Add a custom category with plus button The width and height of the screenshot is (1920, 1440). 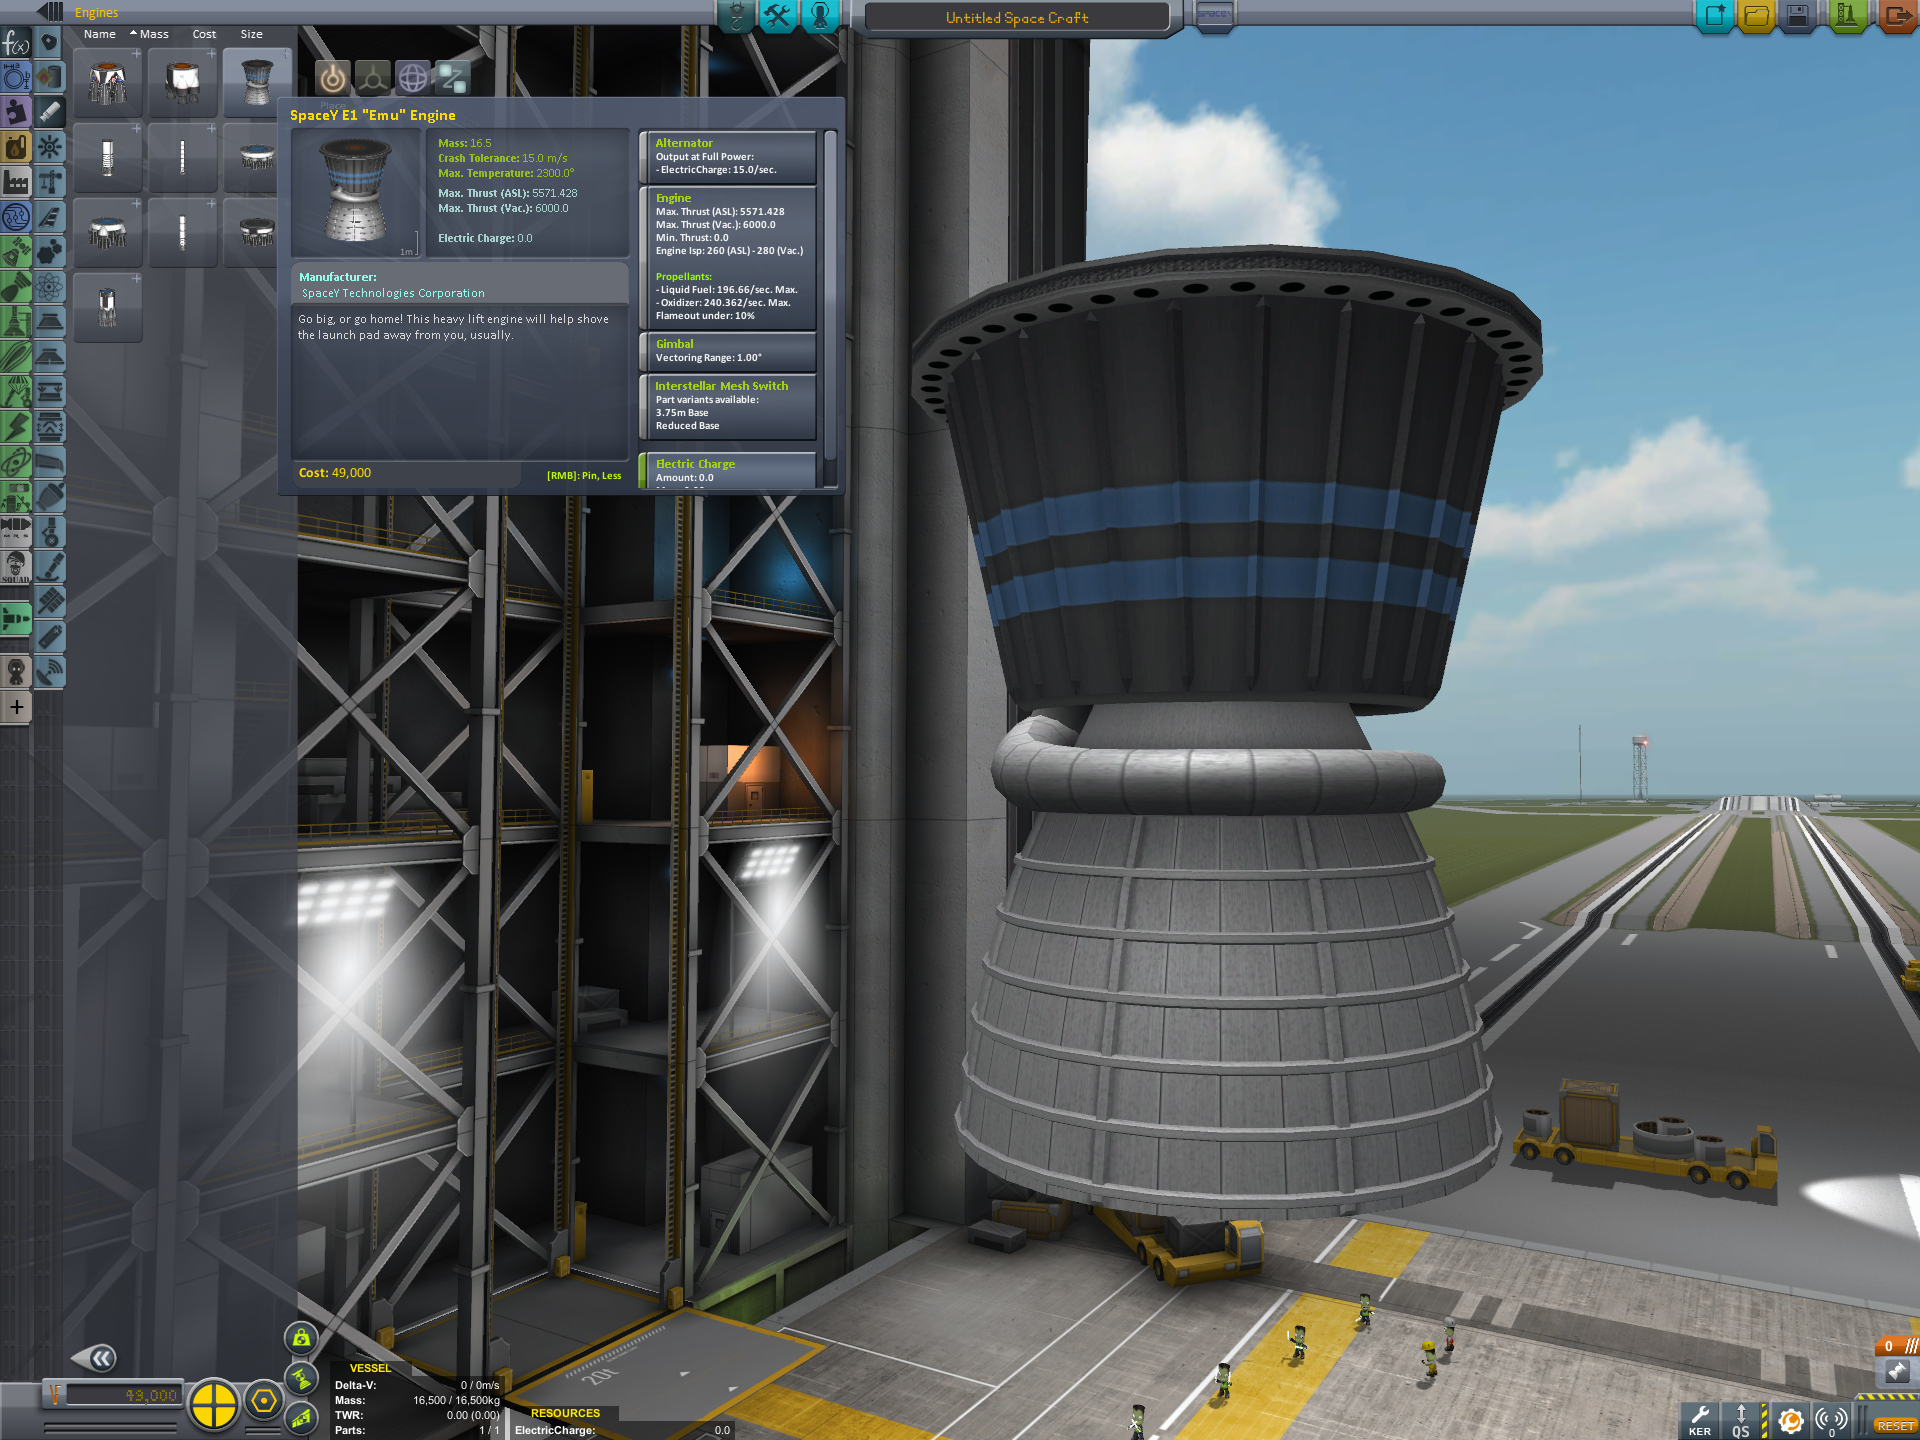tap(16, 707)
